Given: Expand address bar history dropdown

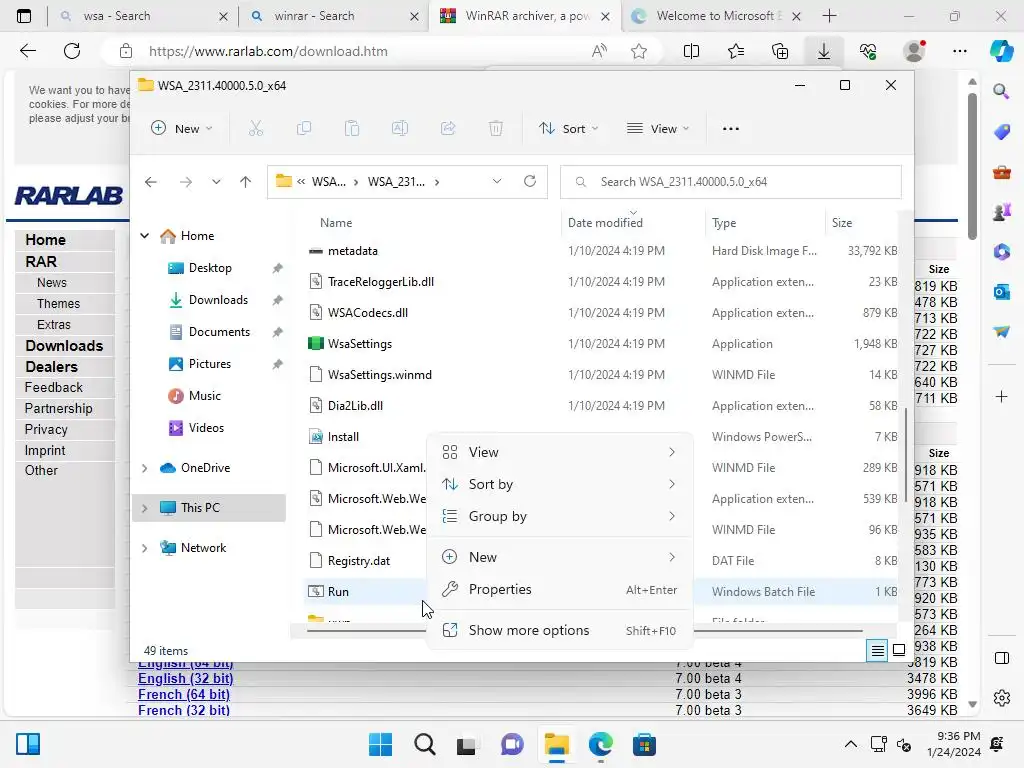Looking at the screenshot, I should [497, 182].
